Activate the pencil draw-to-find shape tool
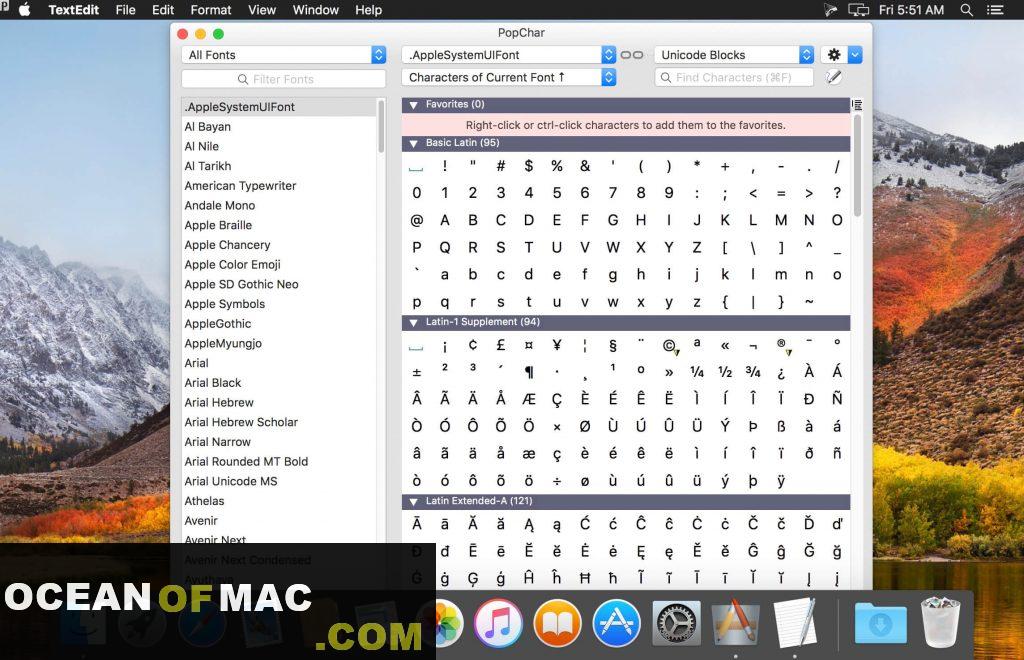The image size is (1024, 660). [834, 78]
